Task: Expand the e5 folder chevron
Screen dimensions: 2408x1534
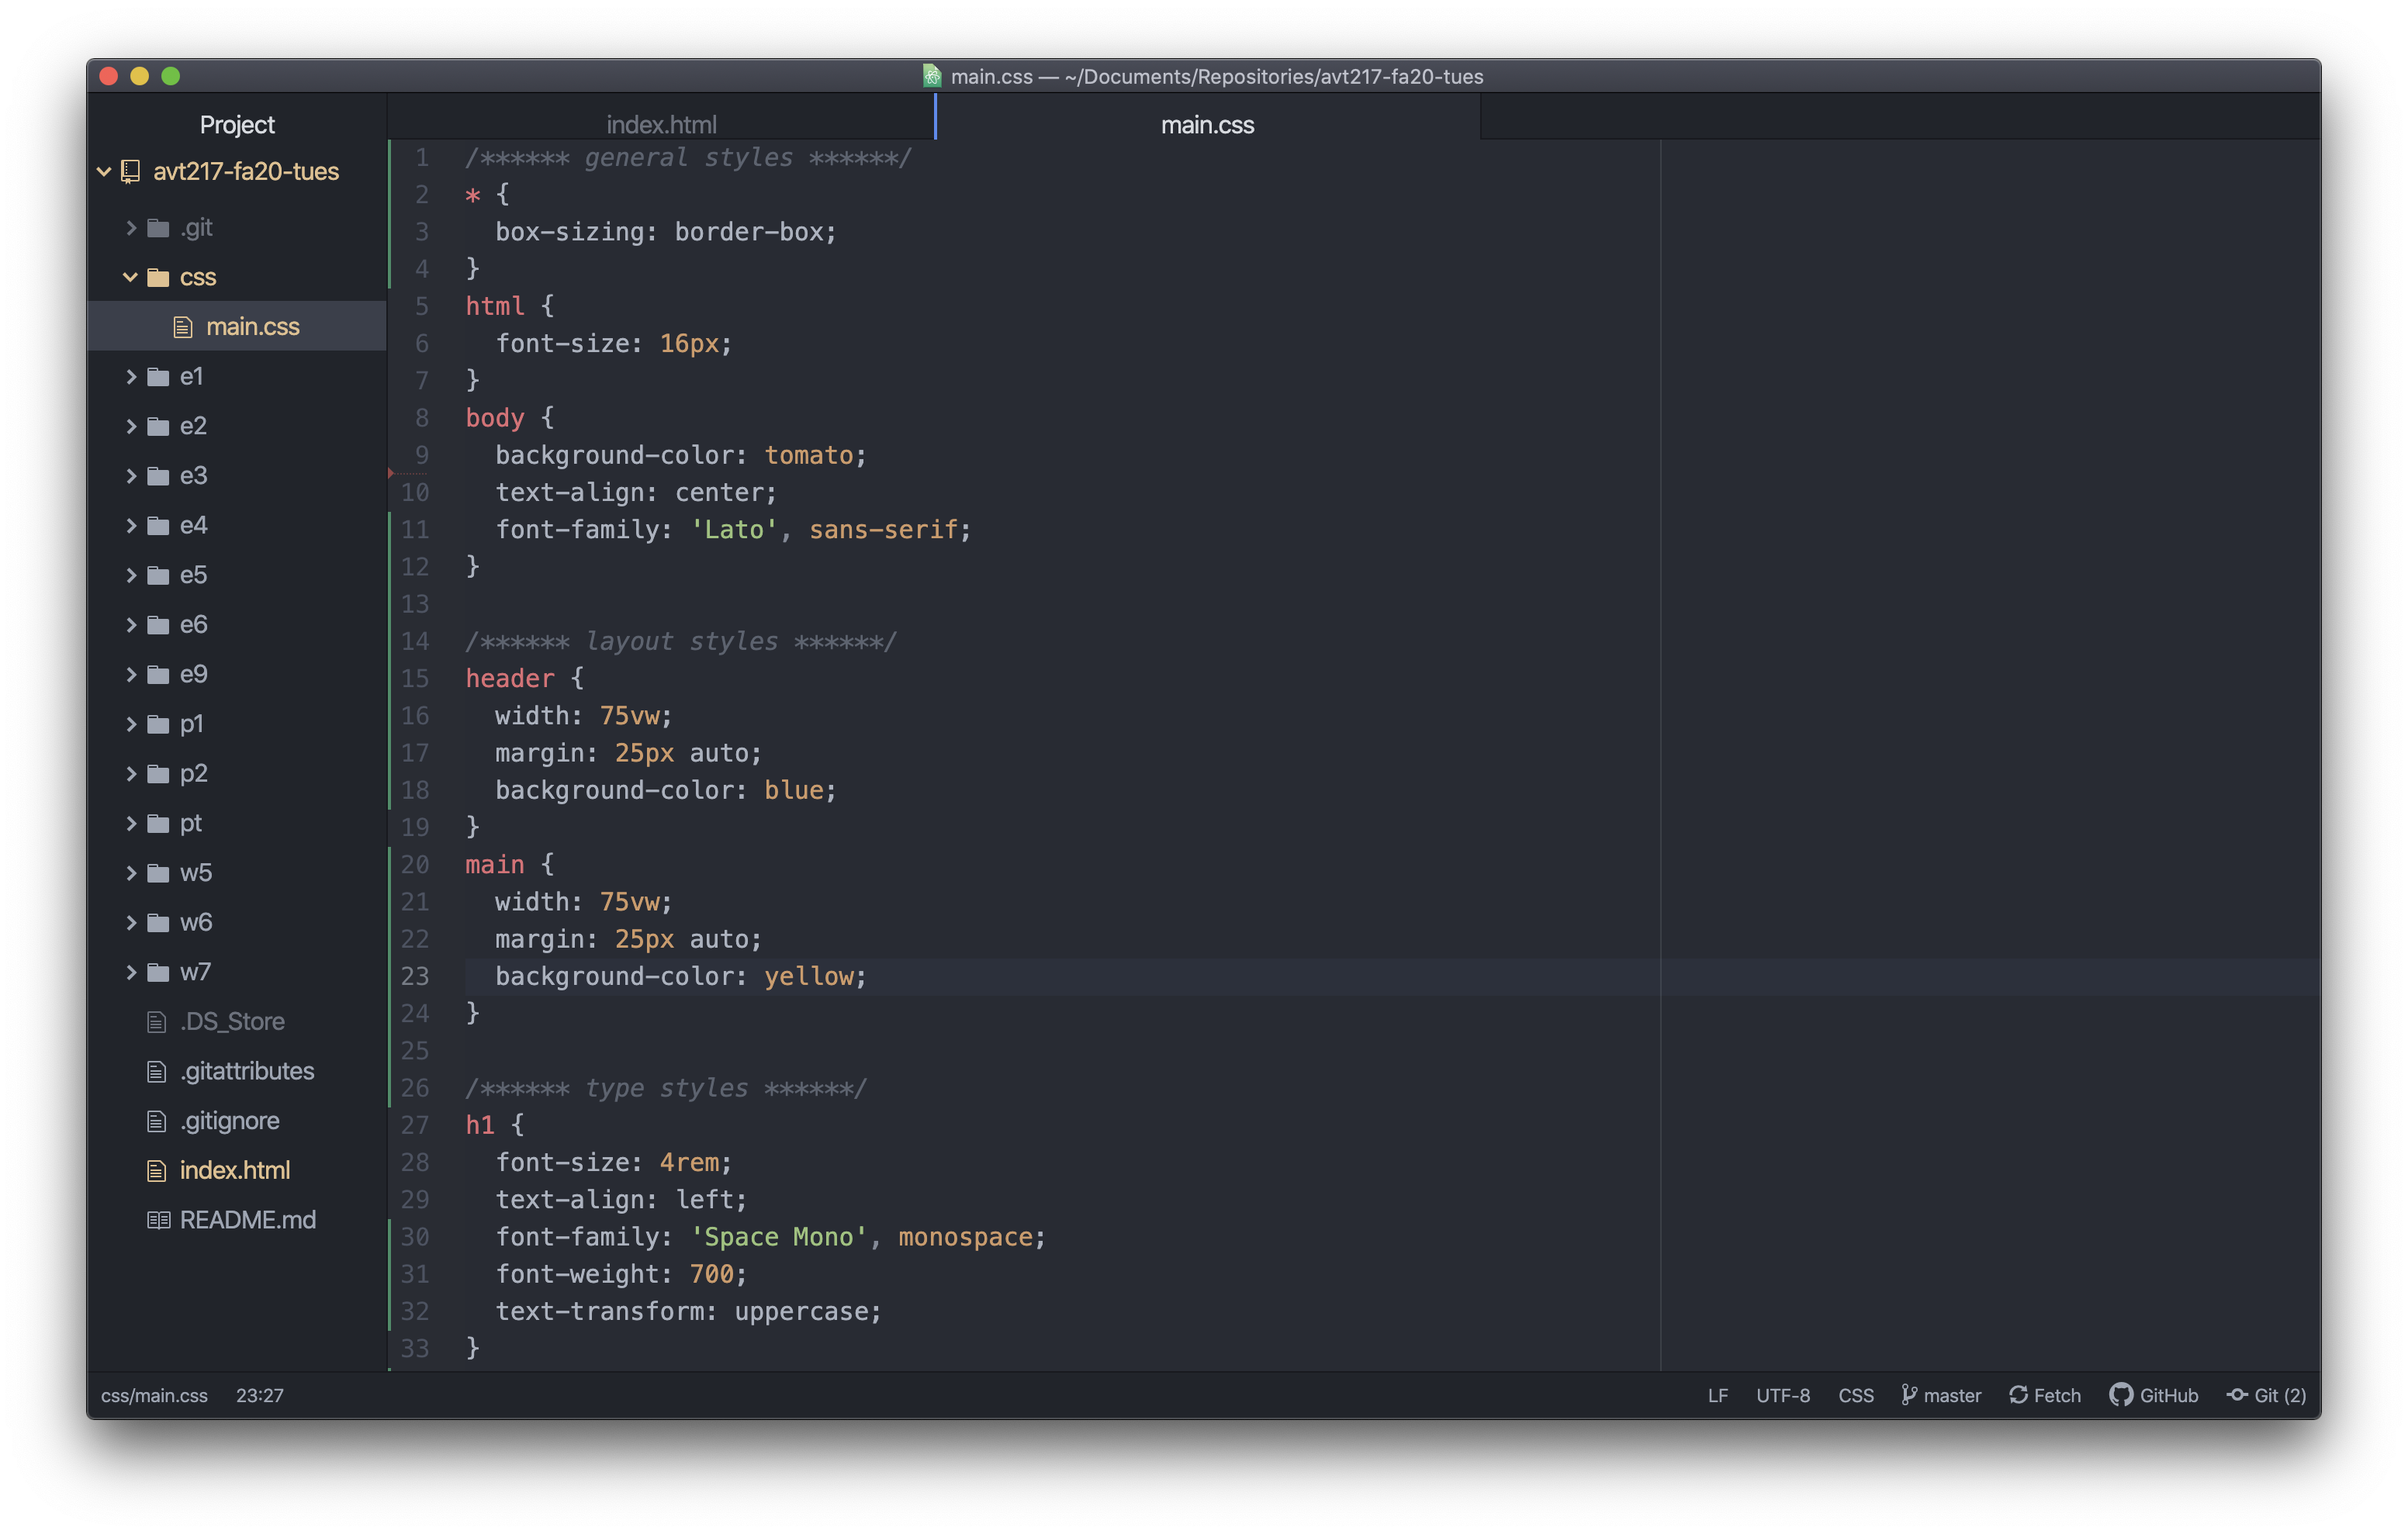Action: click(131, 575)
